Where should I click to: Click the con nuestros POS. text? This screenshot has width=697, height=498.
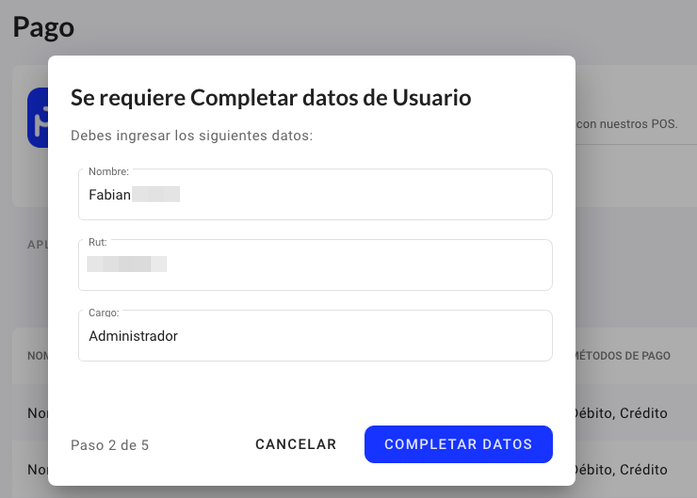coord(627,124)
